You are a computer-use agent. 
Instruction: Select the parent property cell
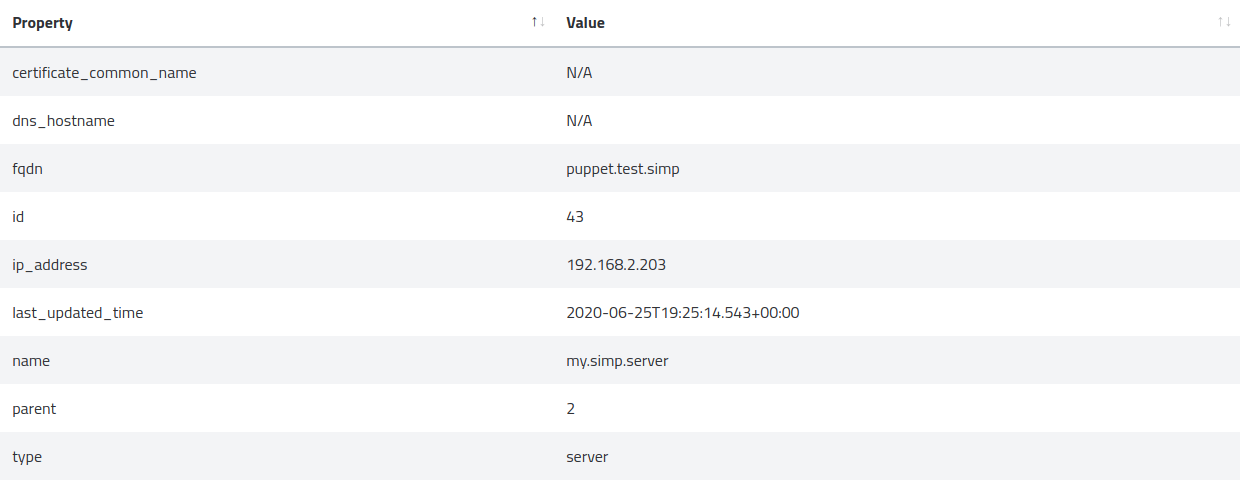pyautogui.click(x=35, y=409)
